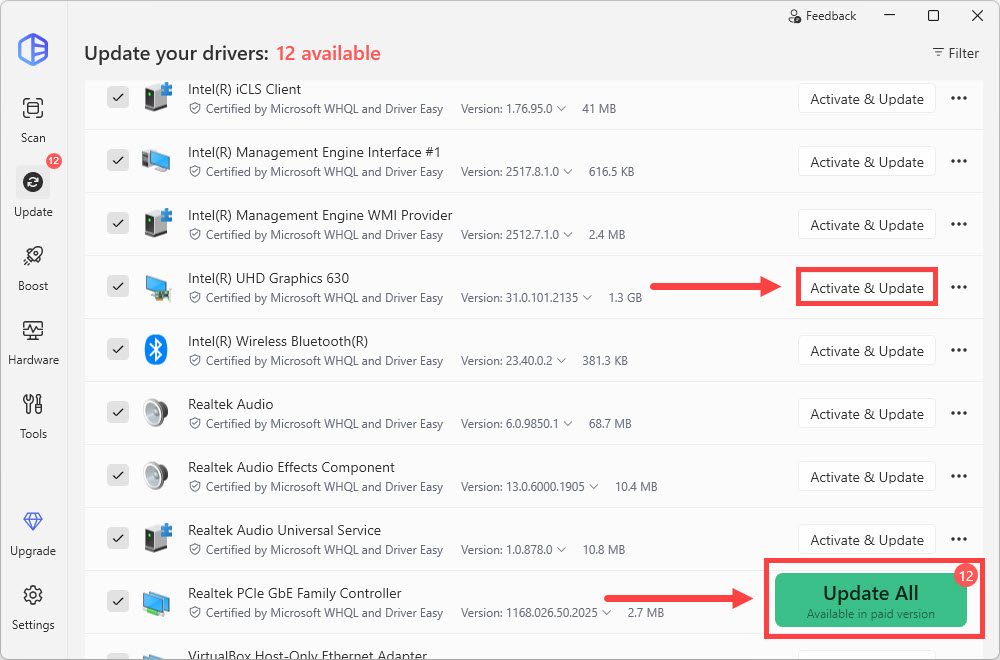
Task: Click the Driver Easy logo
Action: 33,49
